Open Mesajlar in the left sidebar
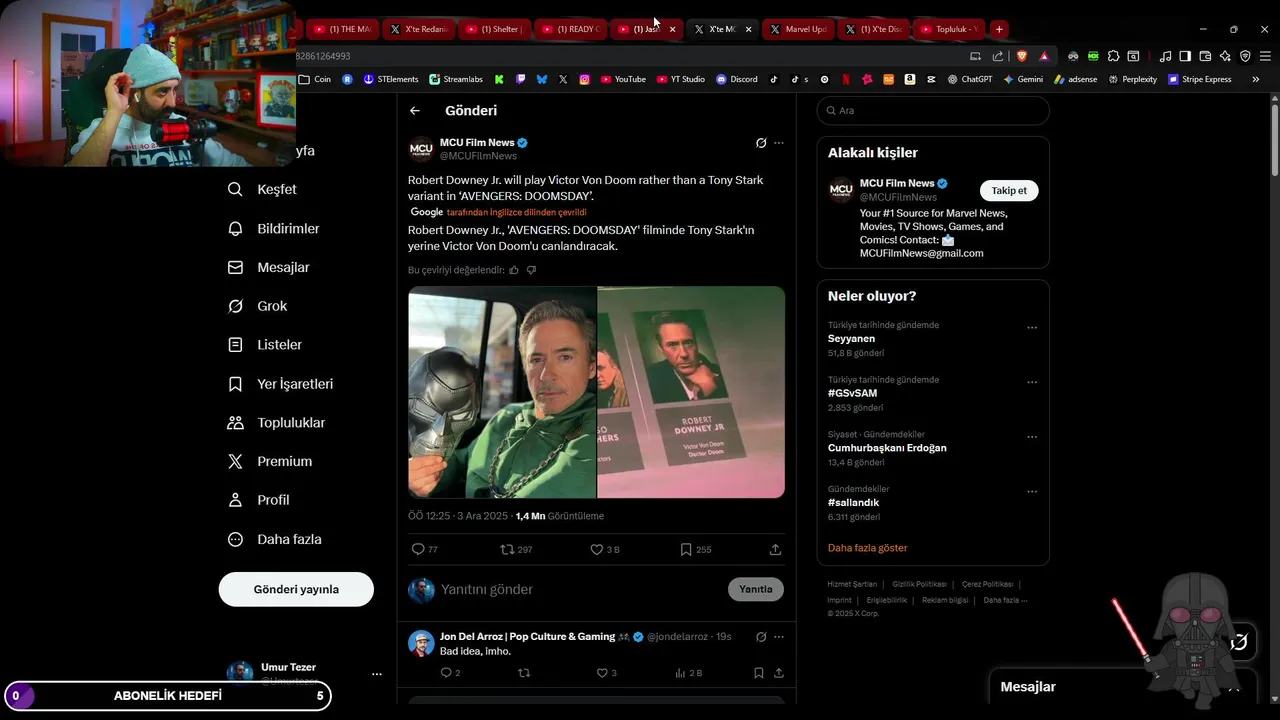This screenshot has height=720, width=1280. click(269, 267)
